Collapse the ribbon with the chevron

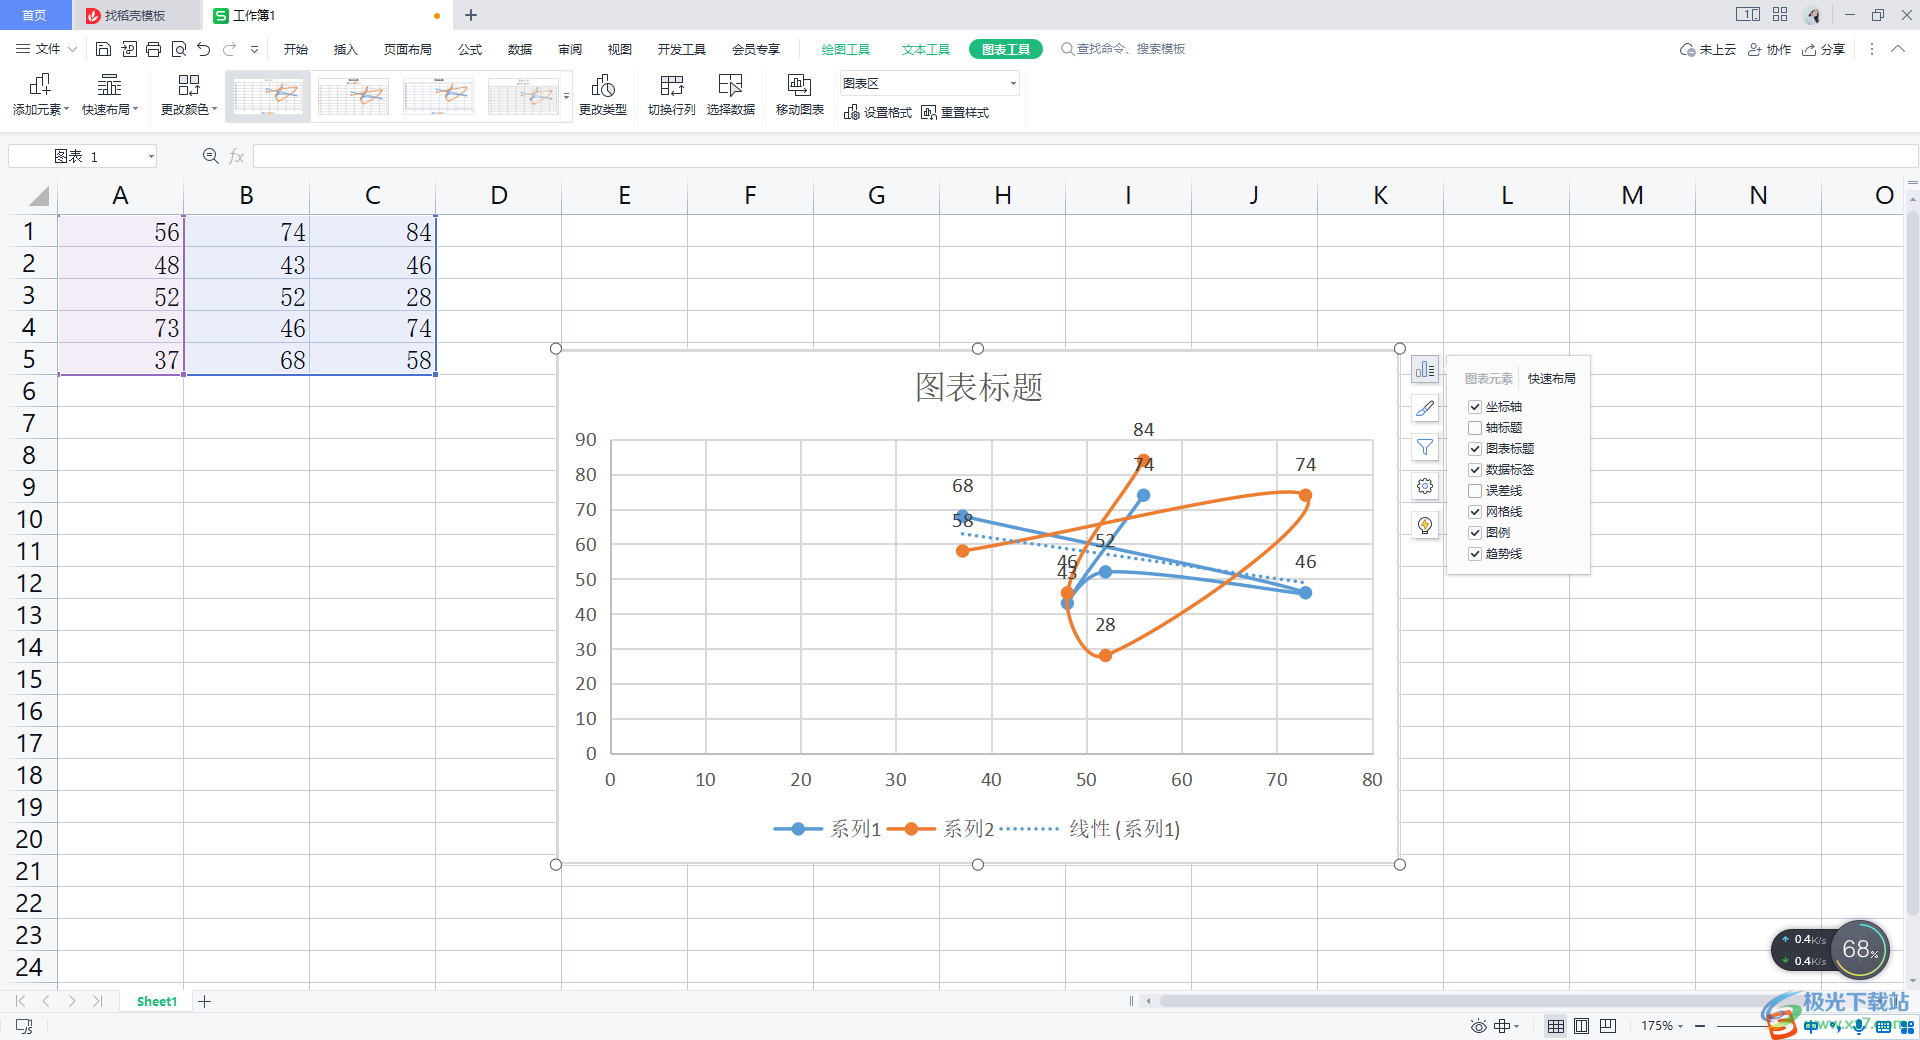(x=1898, y=49)
